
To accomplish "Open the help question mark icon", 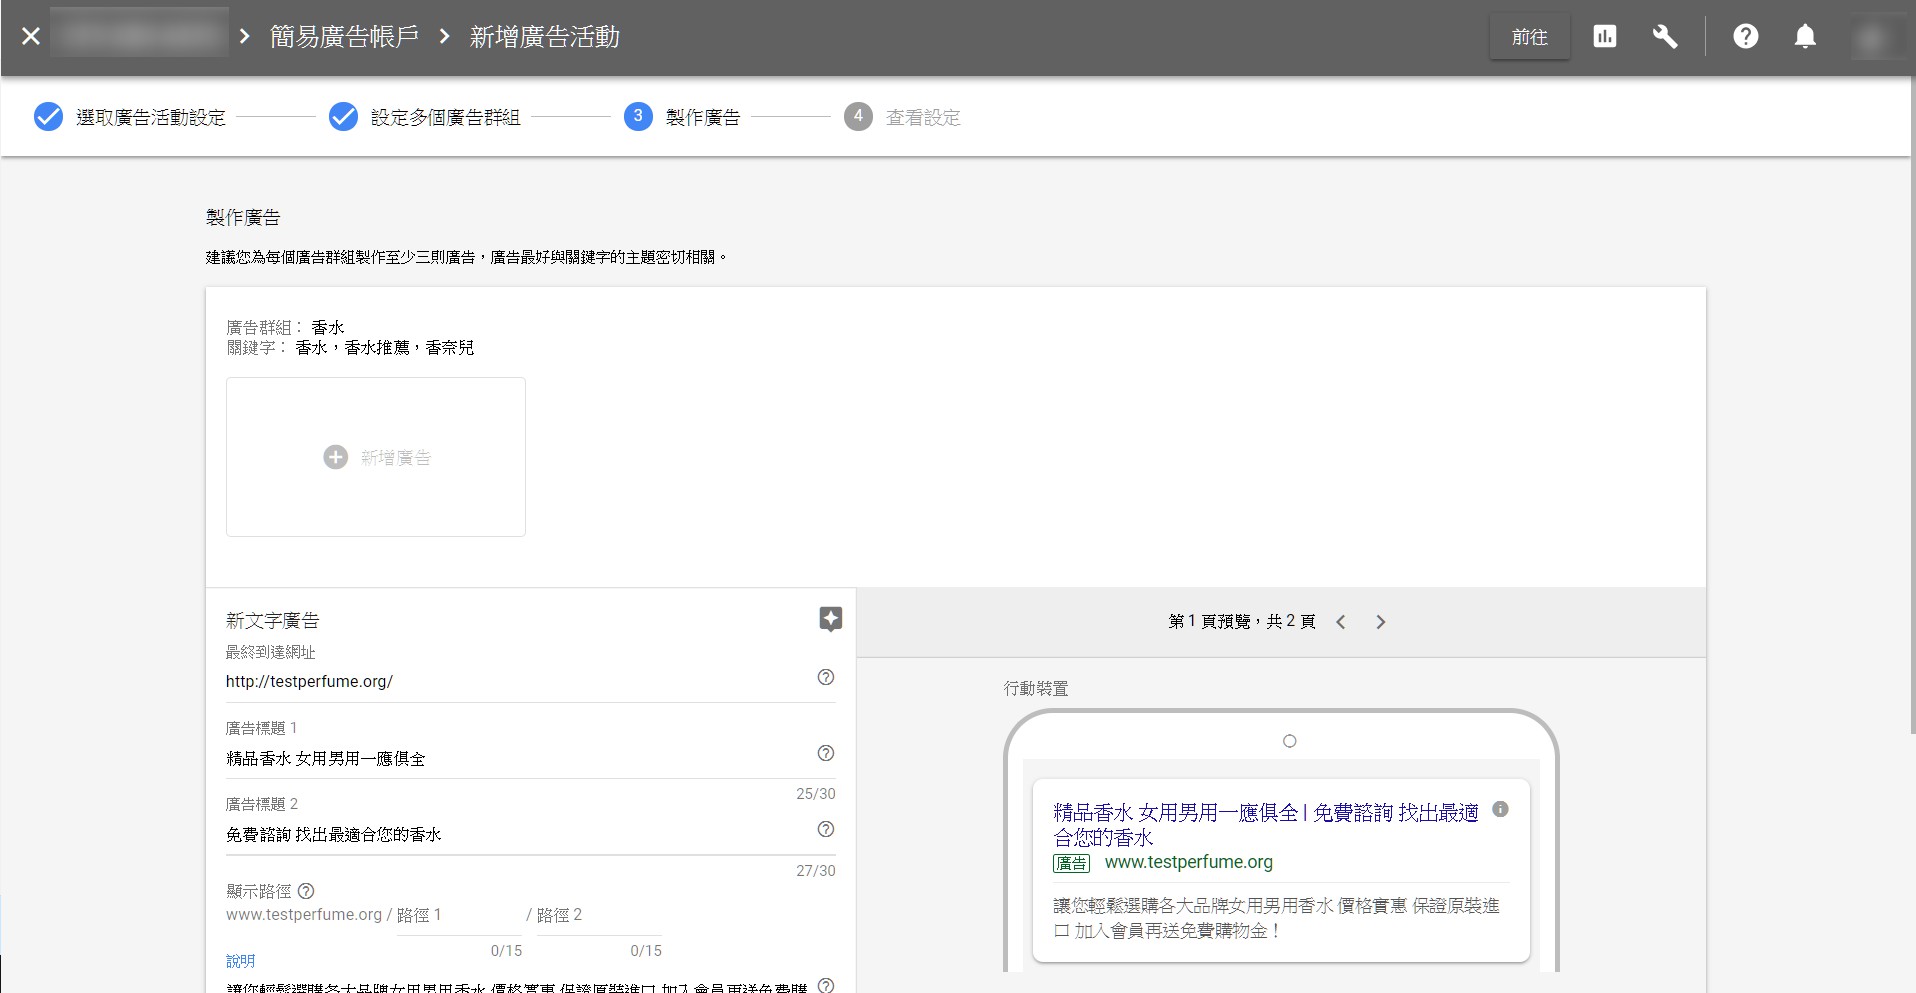I will (1745, 37).
